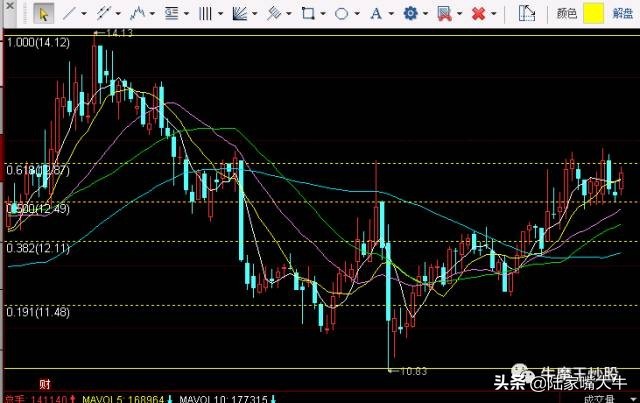Expand the straight line tool dropdown arrow
Screen dimensions: 640x403
(86, 13)
